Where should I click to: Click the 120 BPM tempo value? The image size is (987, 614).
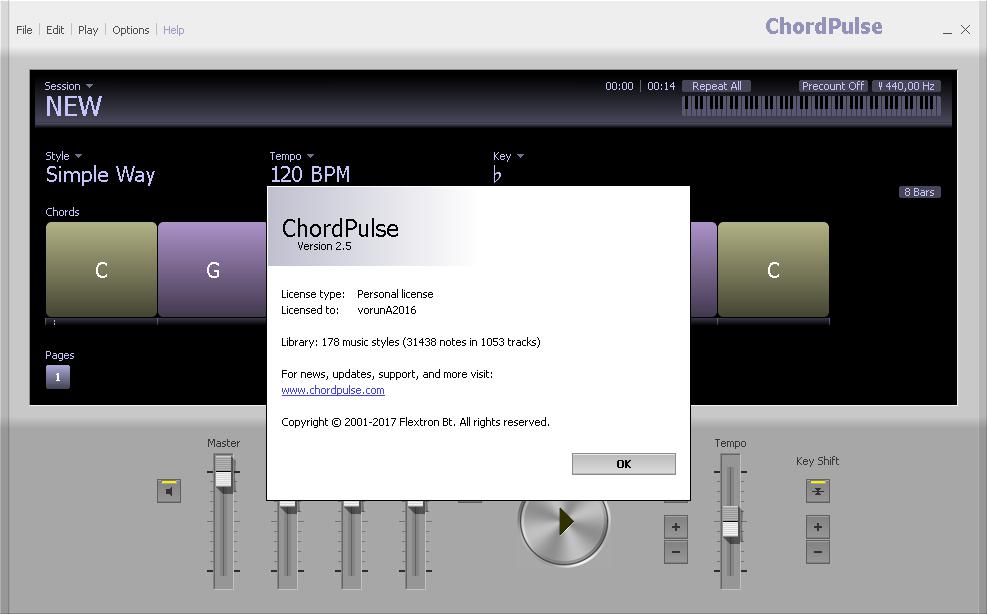coord(310,174)
